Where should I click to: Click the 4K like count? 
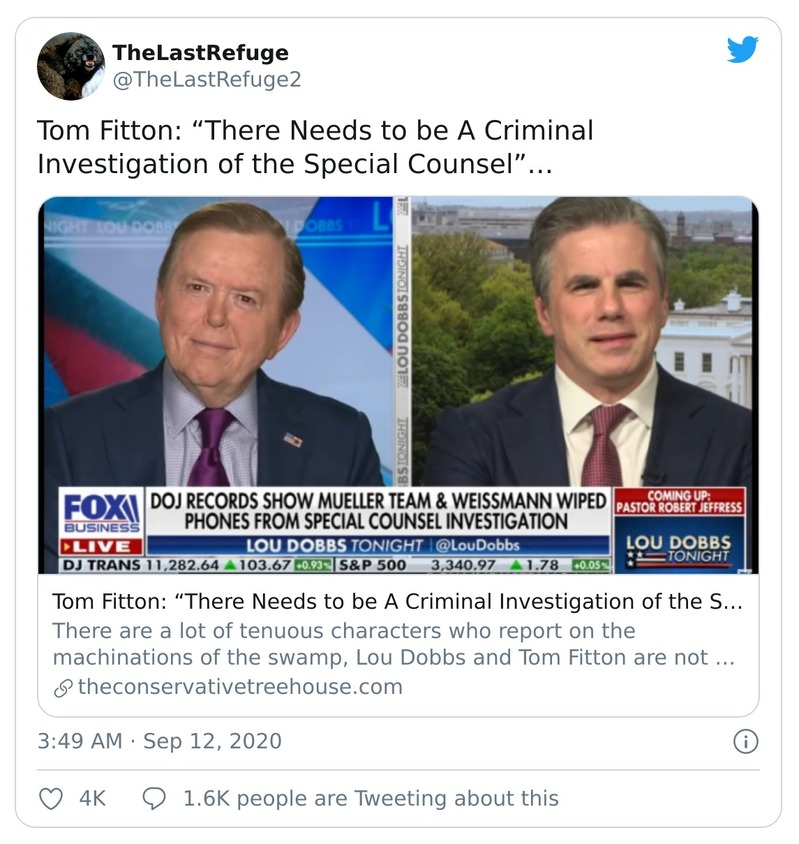pyautogui.click(x=92, y=798)
